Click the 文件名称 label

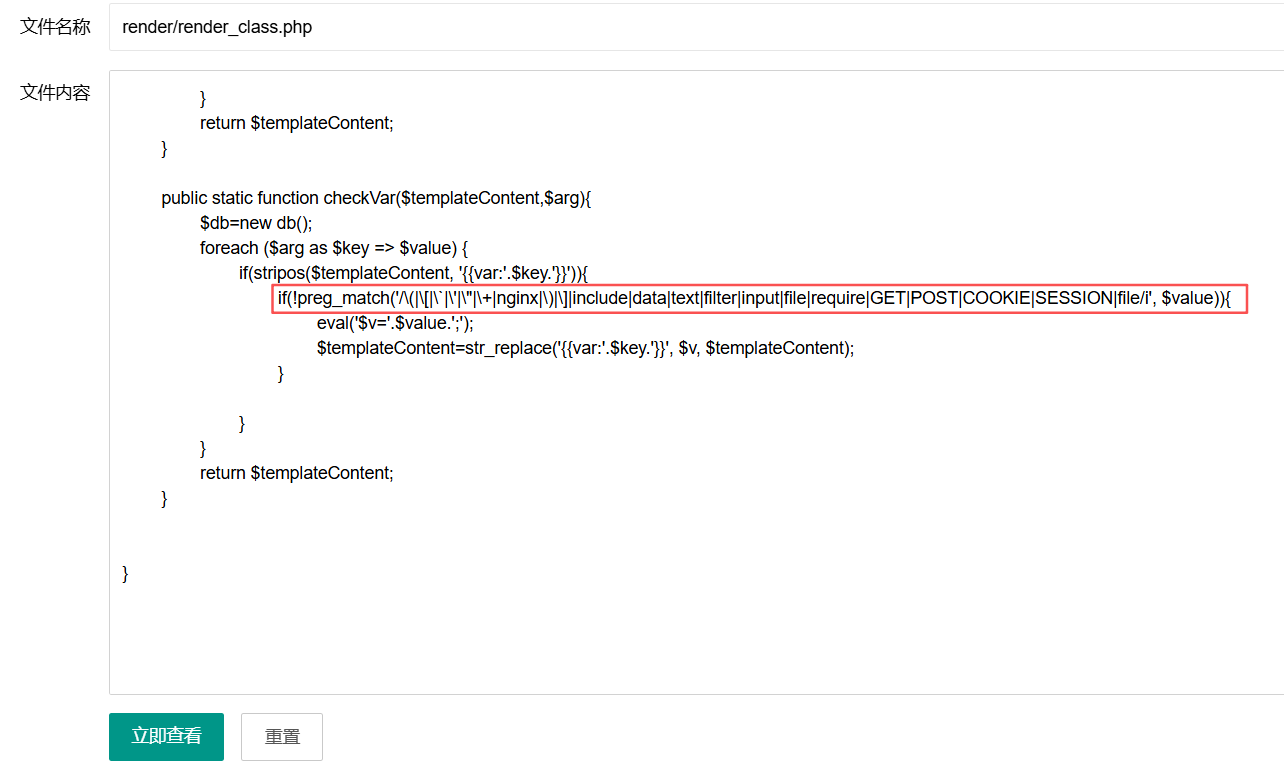pos(55,27)
